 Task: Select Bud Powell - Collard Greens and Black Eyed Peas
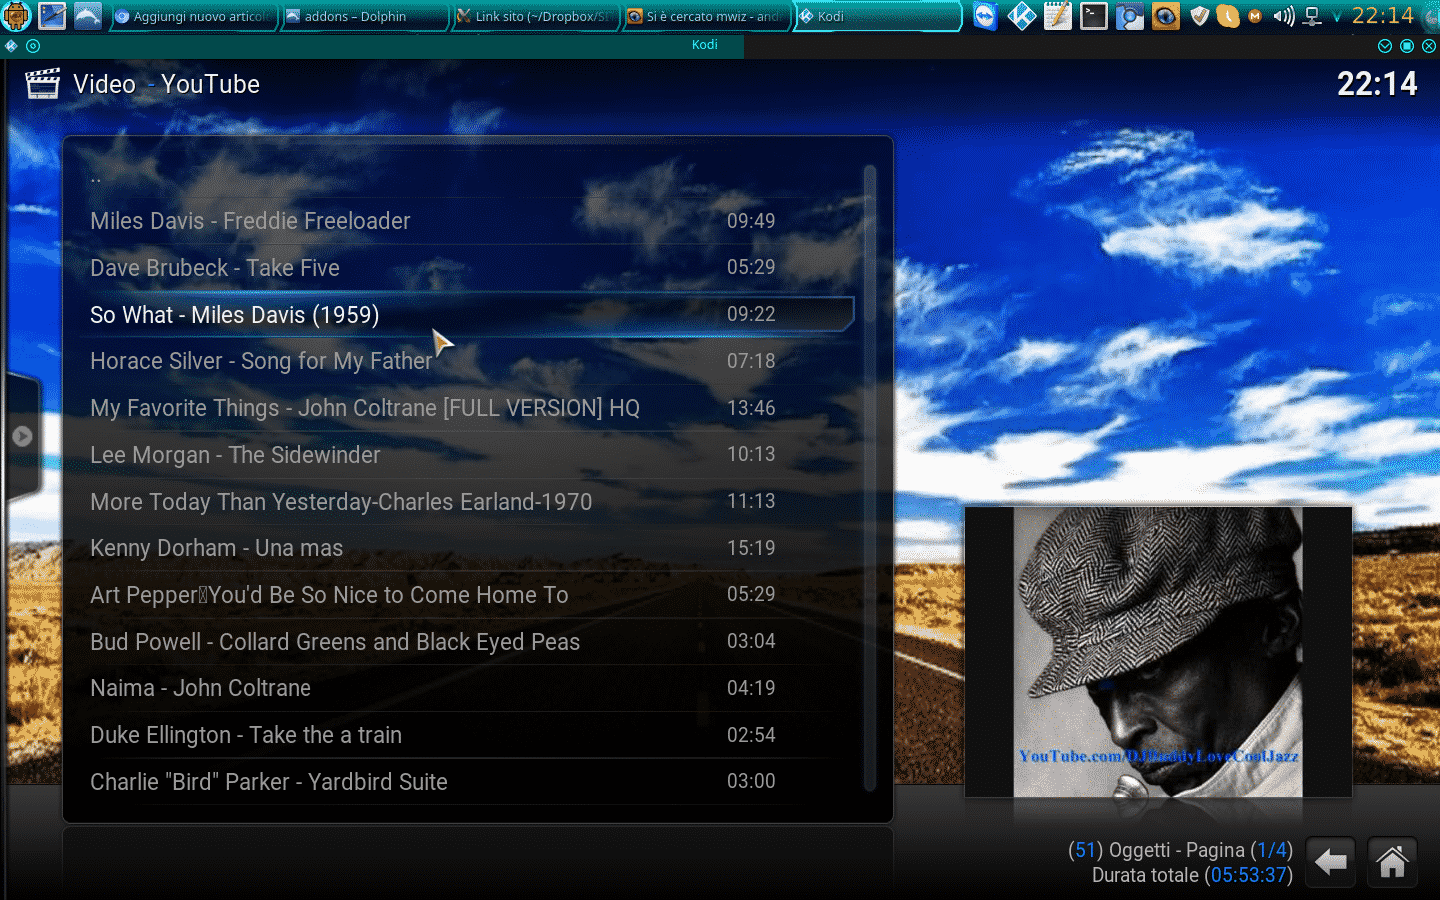tap(460, 642)
